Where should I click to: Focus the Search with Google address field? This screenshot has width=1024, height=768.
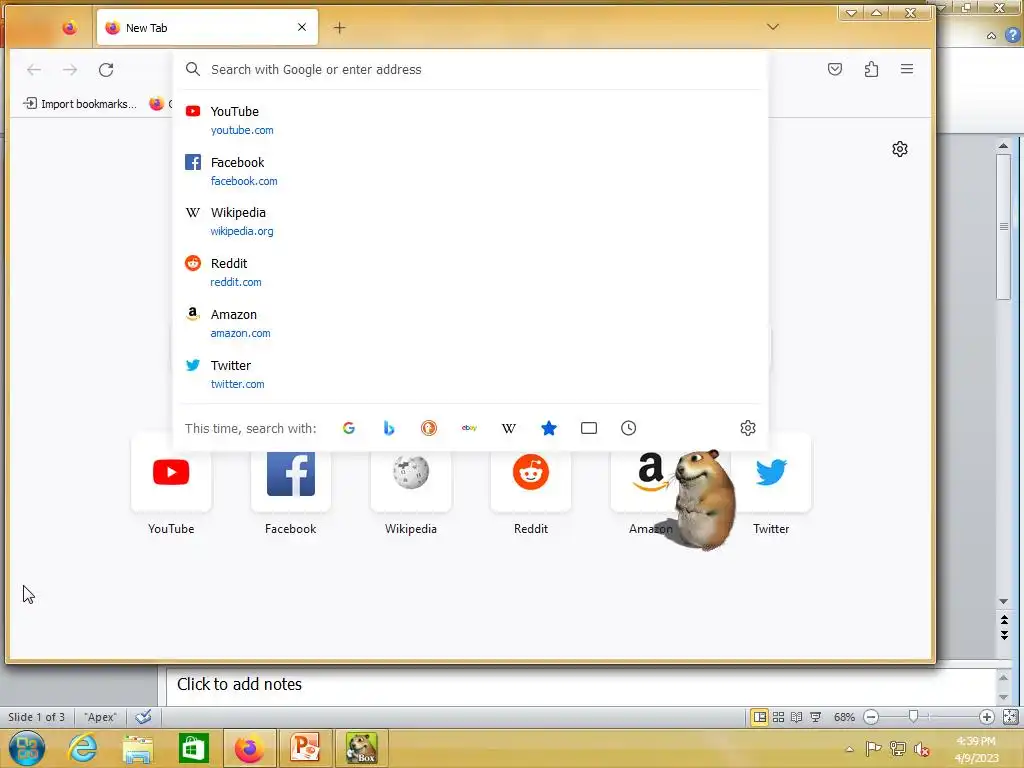pos(470,69)
